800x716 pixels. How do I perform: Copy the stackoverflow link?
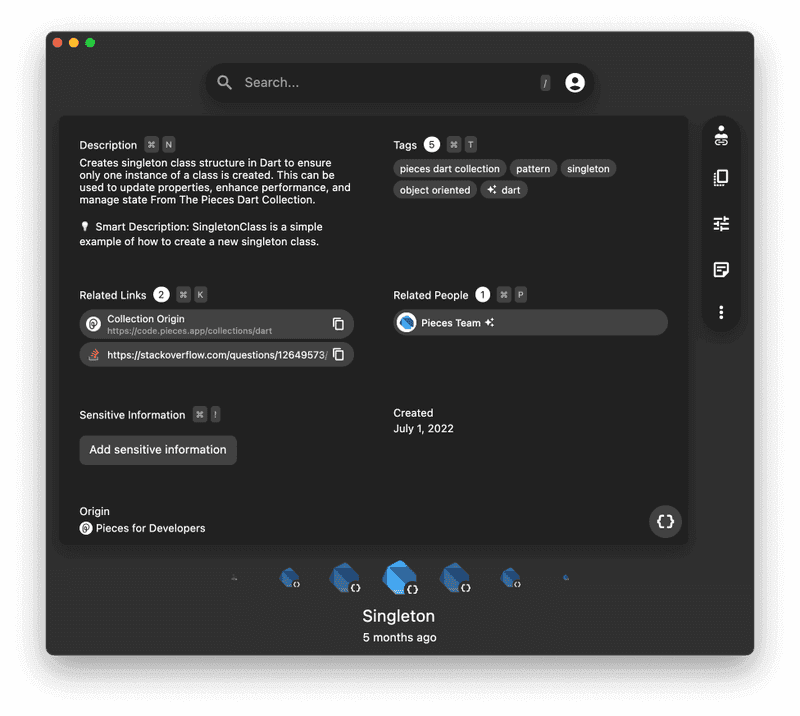(338, 354)
